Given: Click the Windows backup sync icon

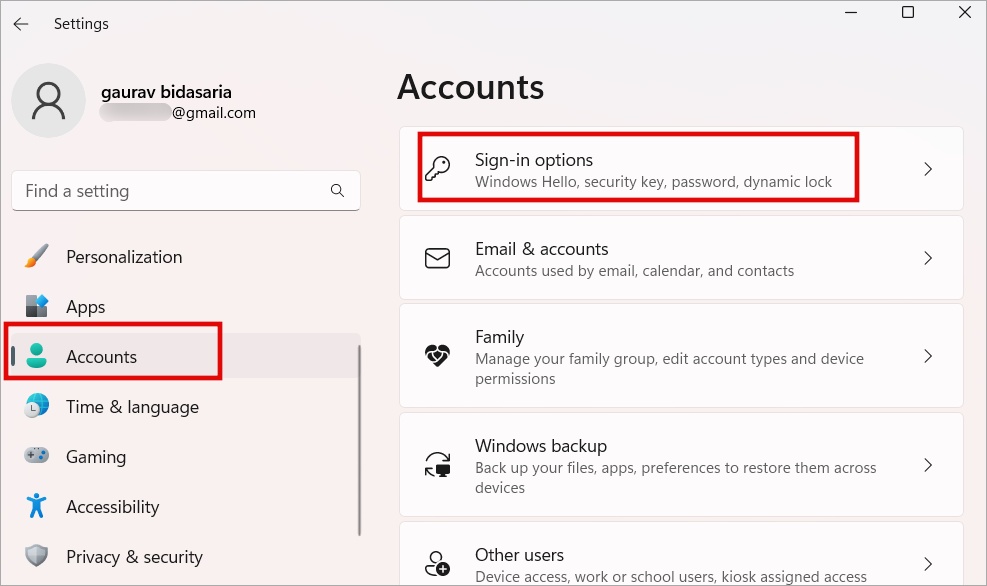Looking at the screenshot, I should coord(437,465).
